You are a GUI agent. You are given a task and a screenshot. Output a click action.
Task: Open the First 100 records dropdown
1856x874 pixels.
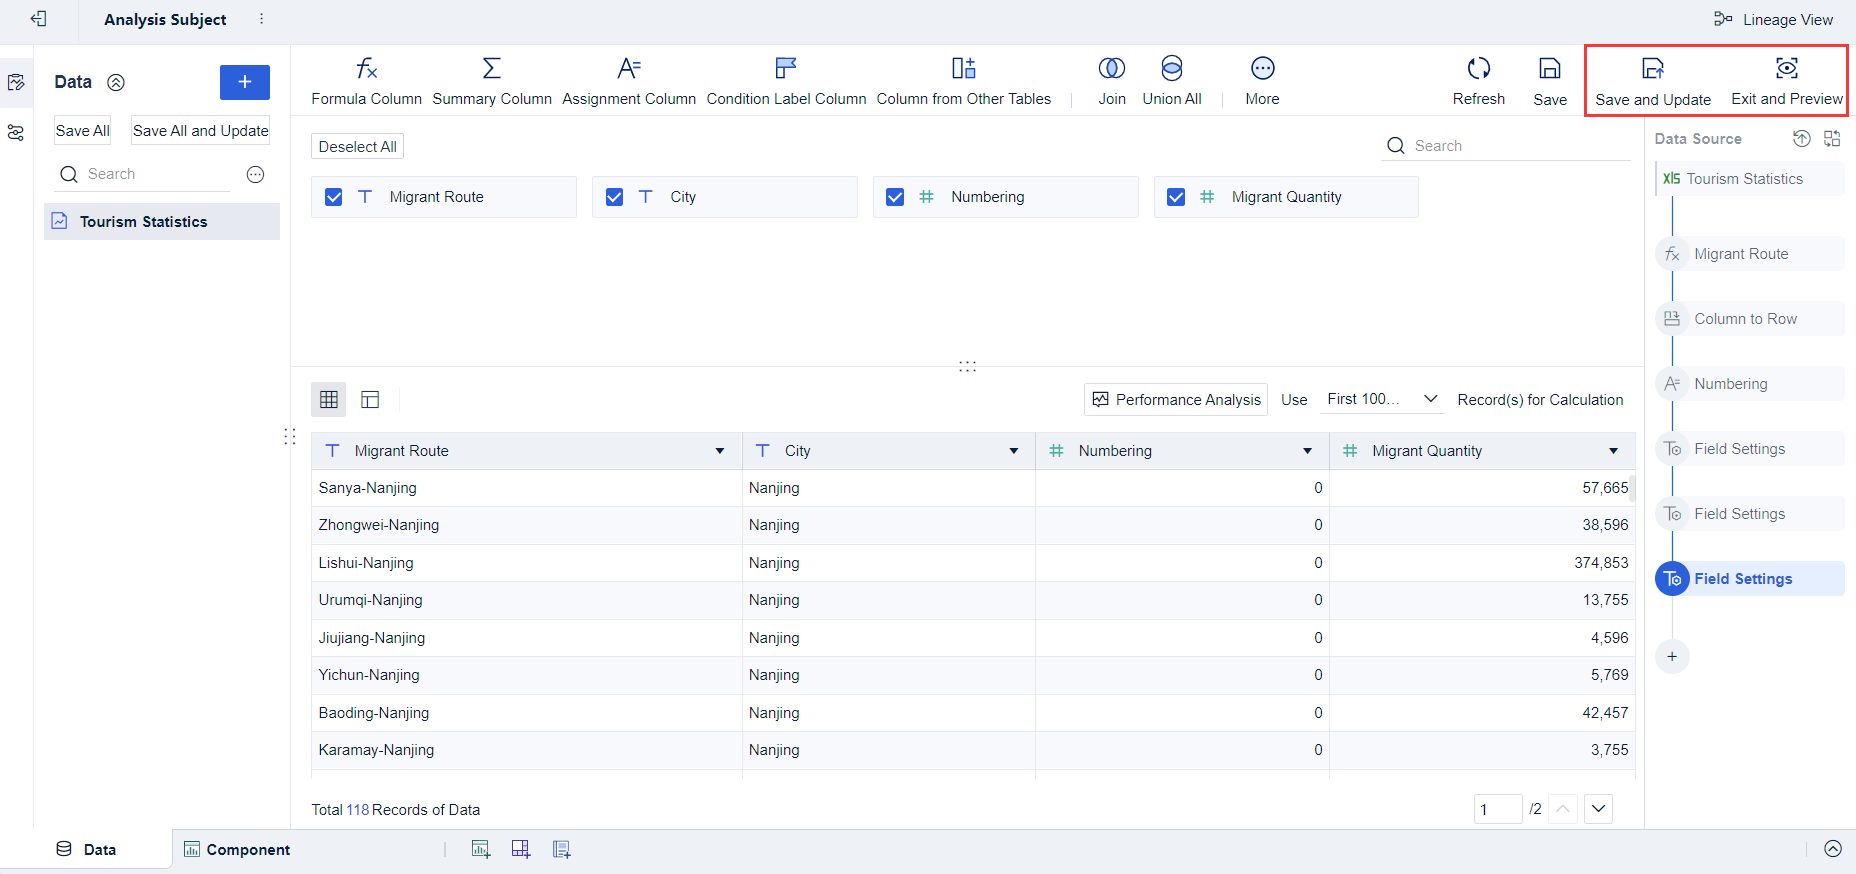[1381, 399]
